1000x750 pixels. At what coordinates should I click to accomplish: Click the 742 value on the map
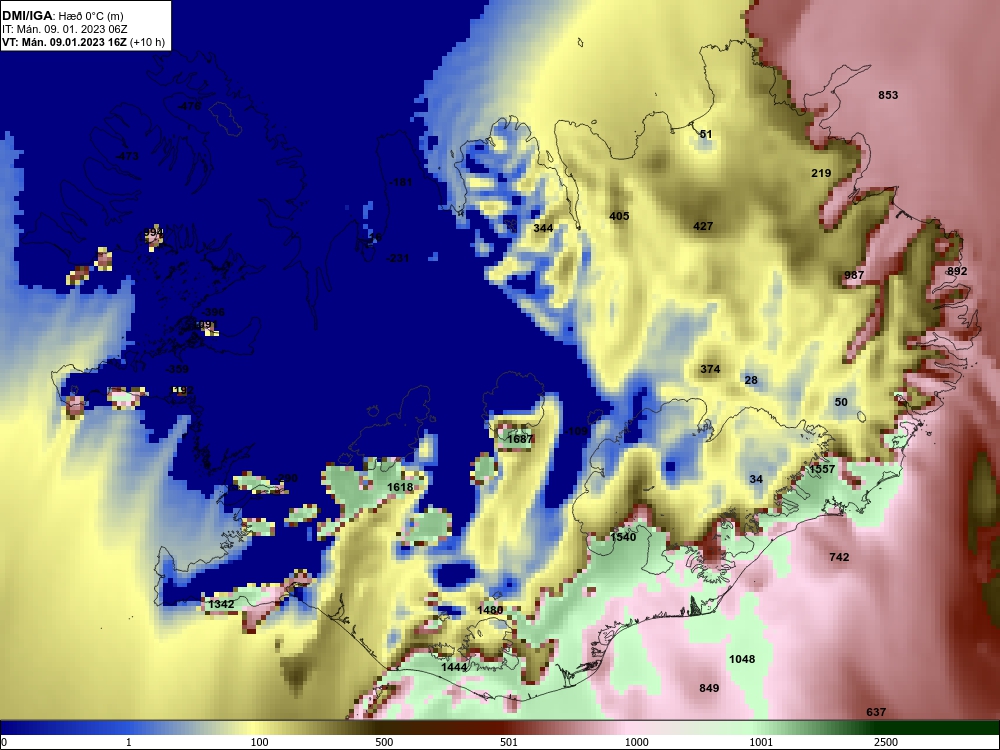839,557
